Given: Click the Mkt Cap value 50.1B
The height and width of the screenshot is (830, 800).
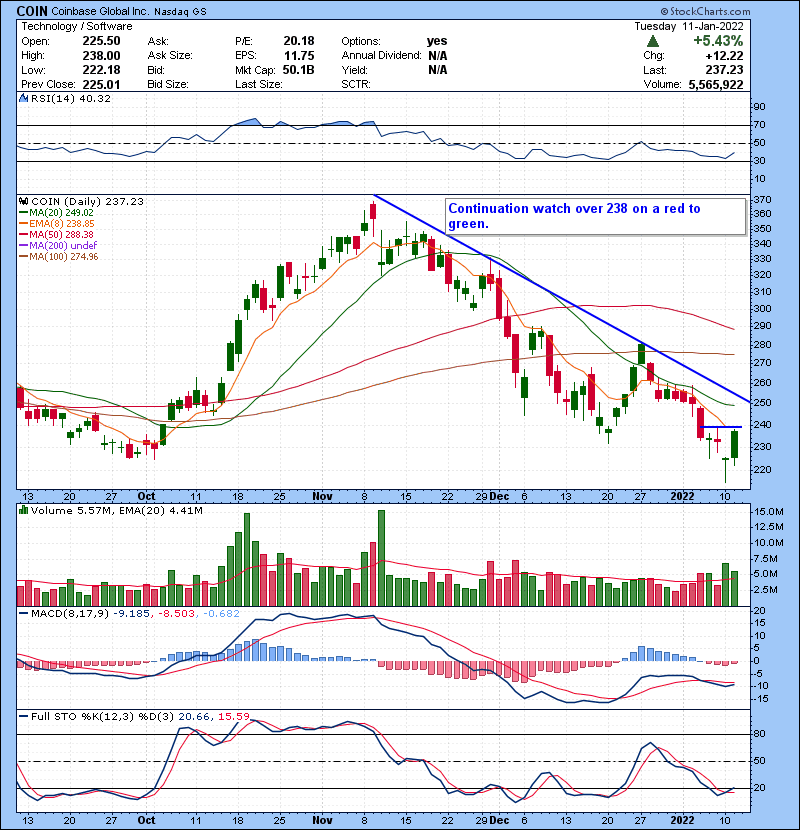Looking at the screenshot, I should click(299, 70).
